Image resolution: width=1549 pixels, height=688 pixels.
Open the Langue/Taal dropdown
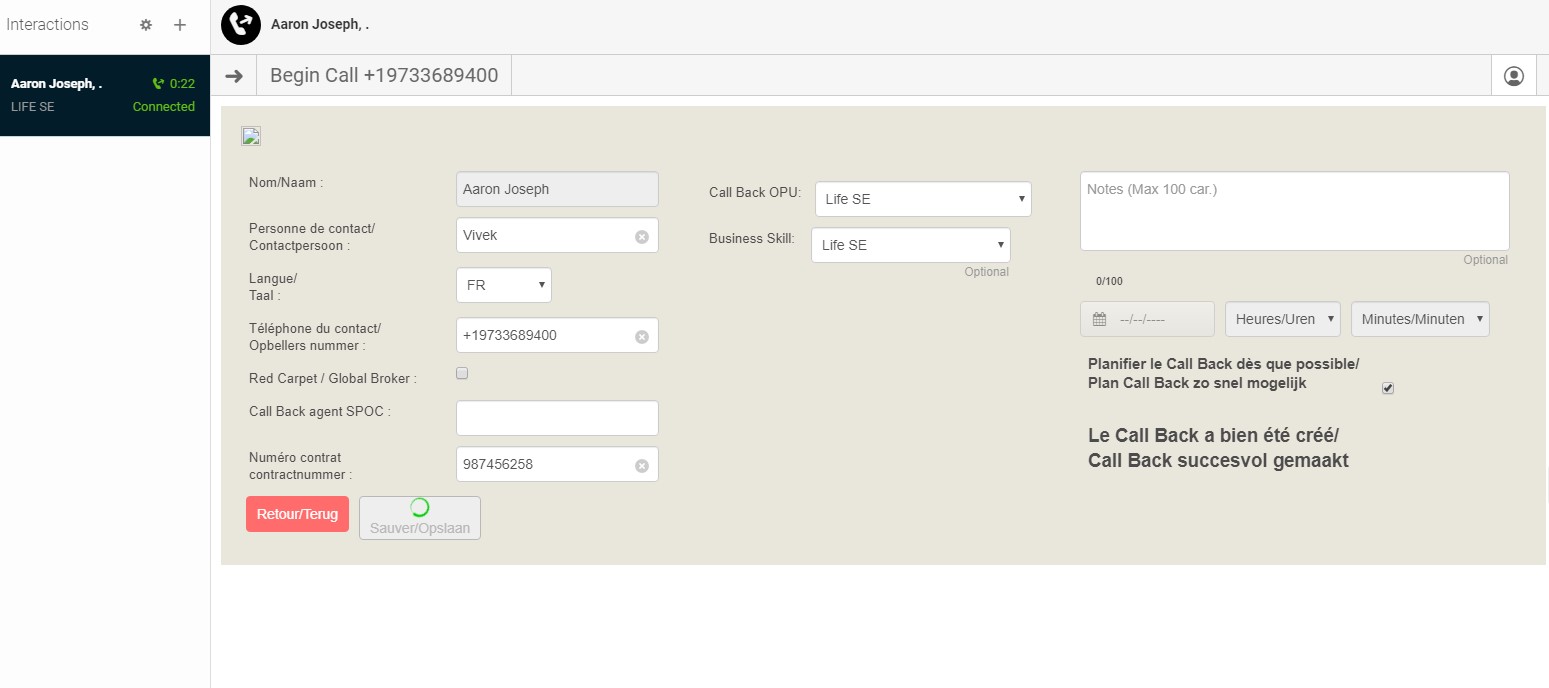(x=504, y=285)
